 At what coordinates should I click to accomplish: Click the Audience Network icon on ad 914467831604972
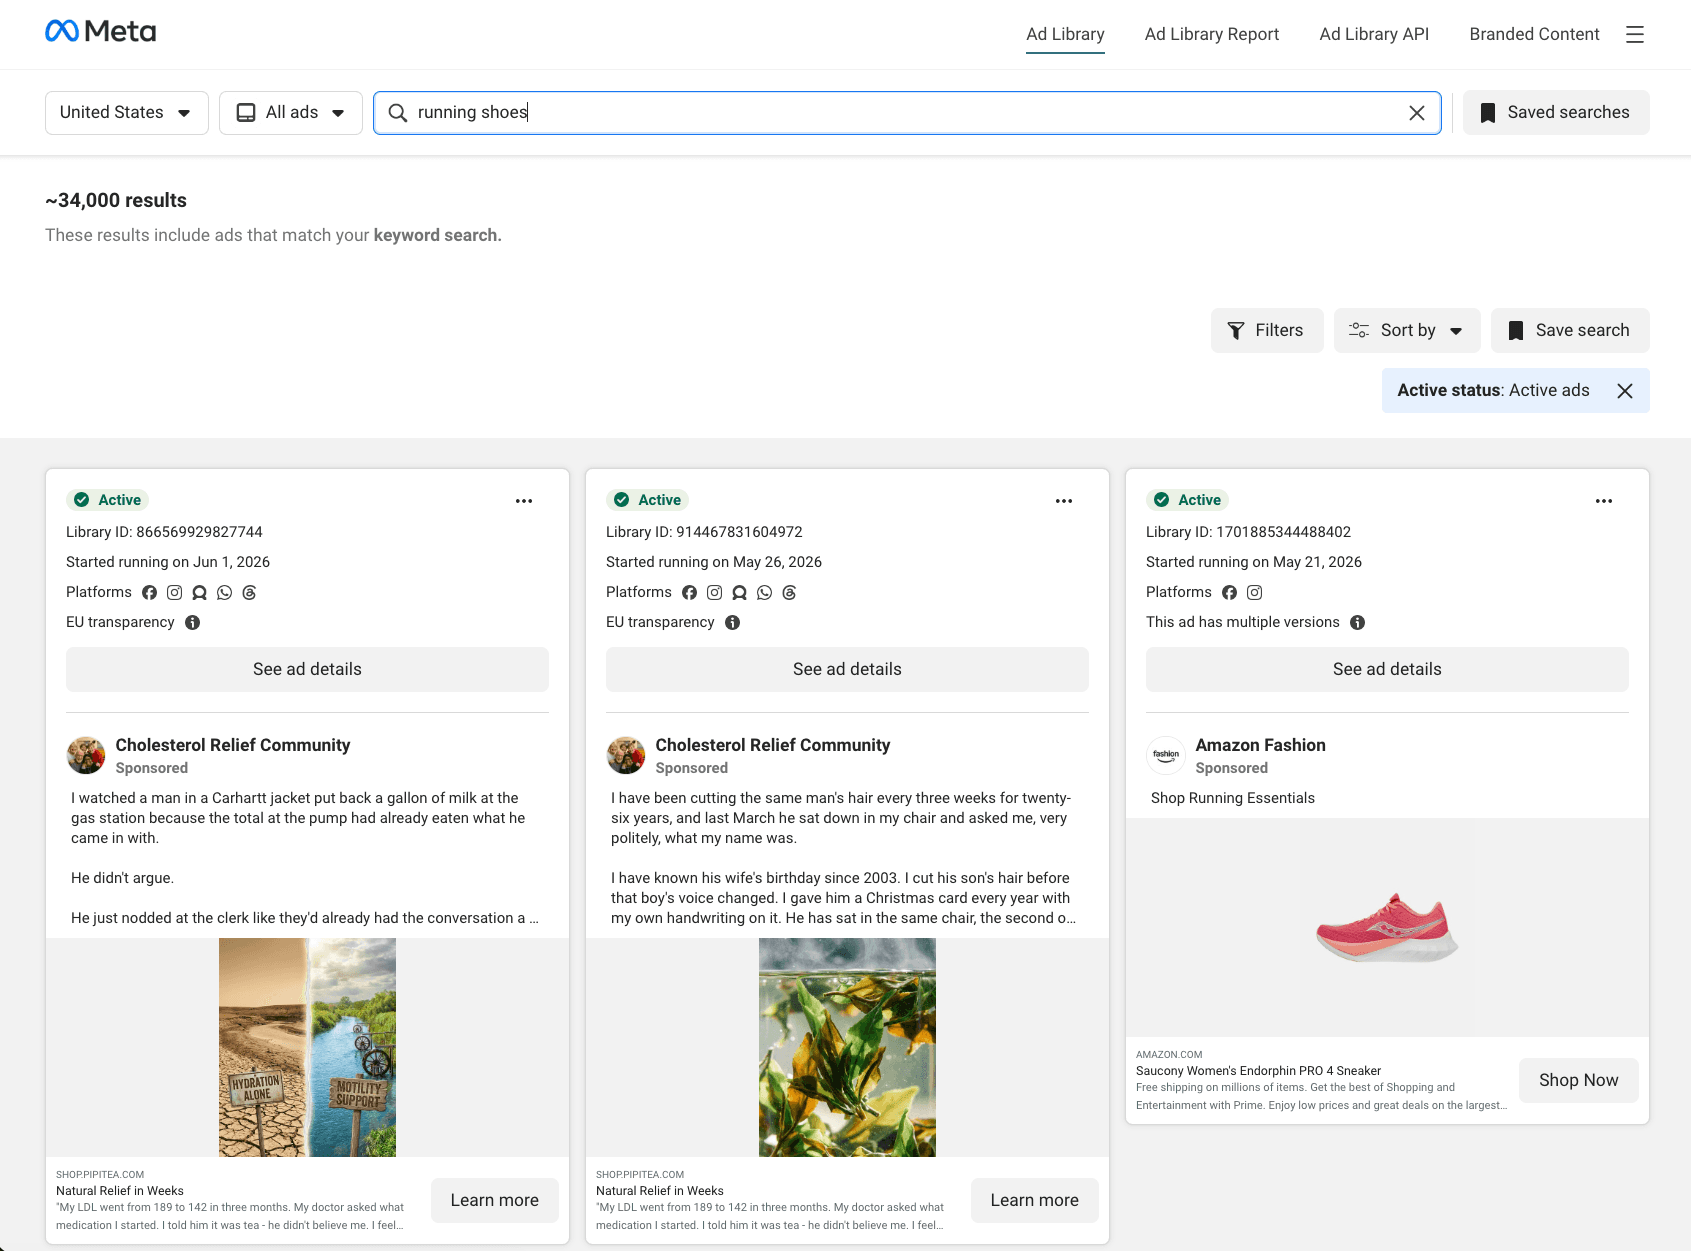[x=739, y=593]
